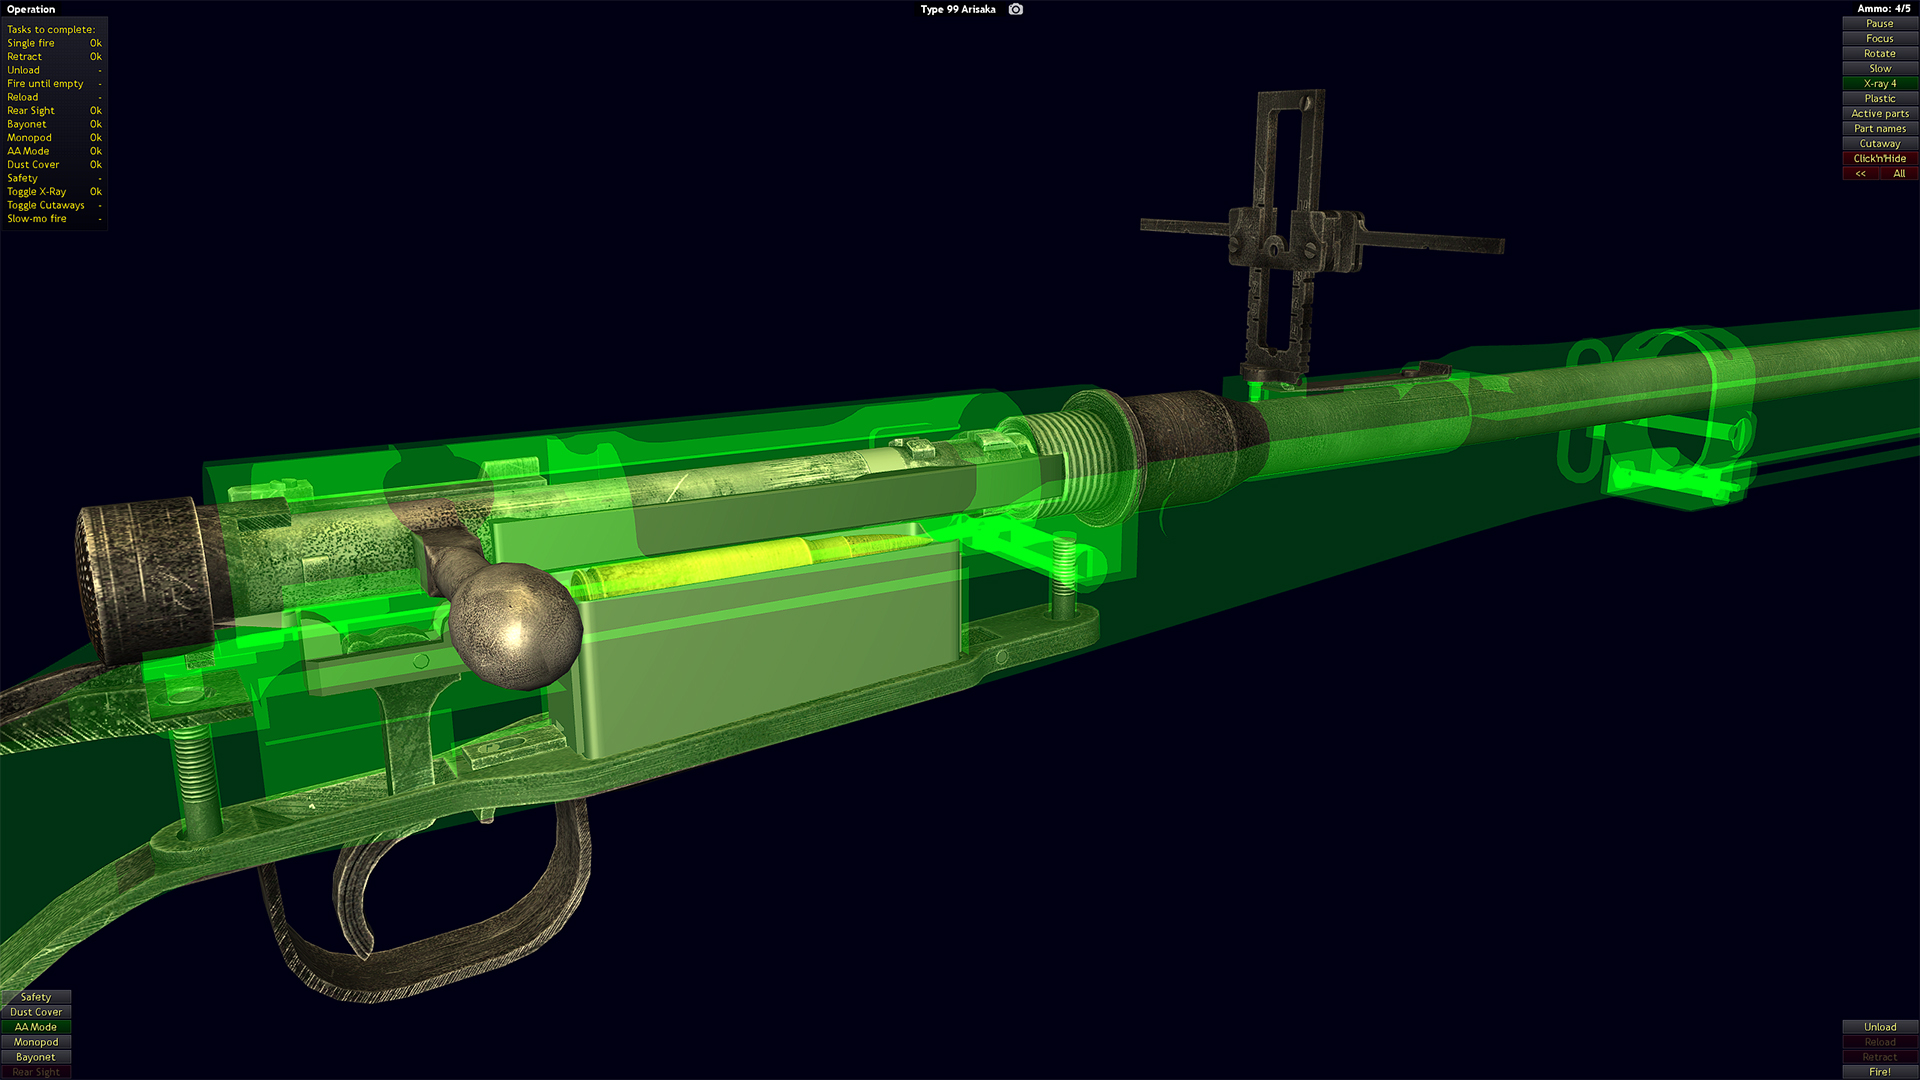Select the 'Slow-mo fire' task row
The width and height of the screenshot is (1920, 1080).
tap(54, 219)
